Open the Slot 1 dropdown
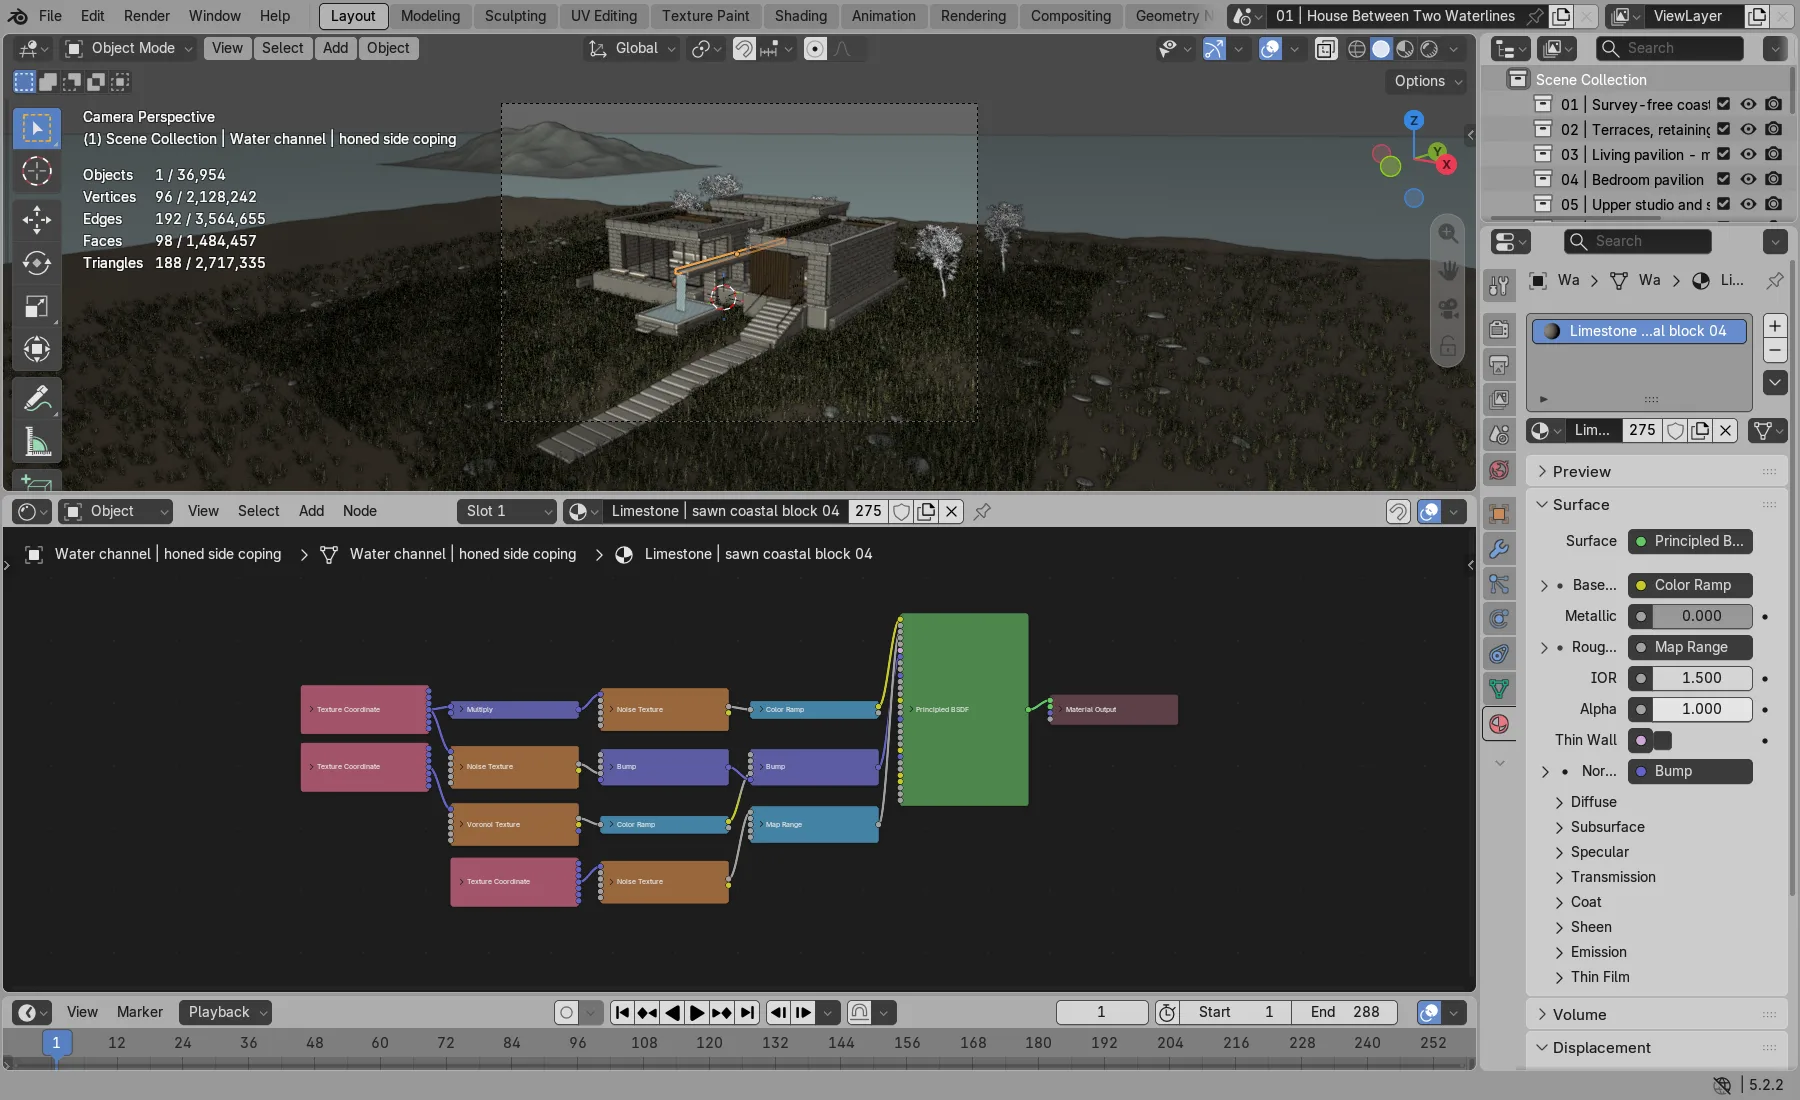This screenshot has width=1800, height=1100. click(507, 511)
